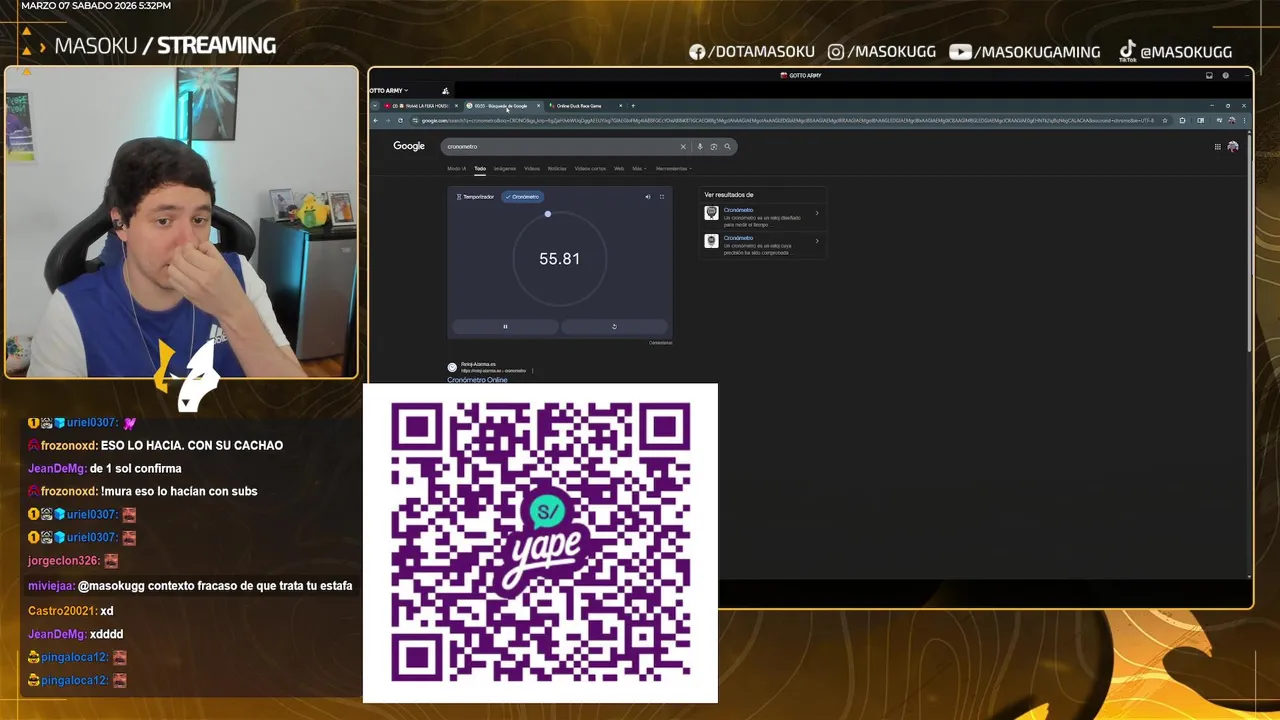
Task: Open the second Cronómetro result panel entry
Action: click(x=763, y=243)
